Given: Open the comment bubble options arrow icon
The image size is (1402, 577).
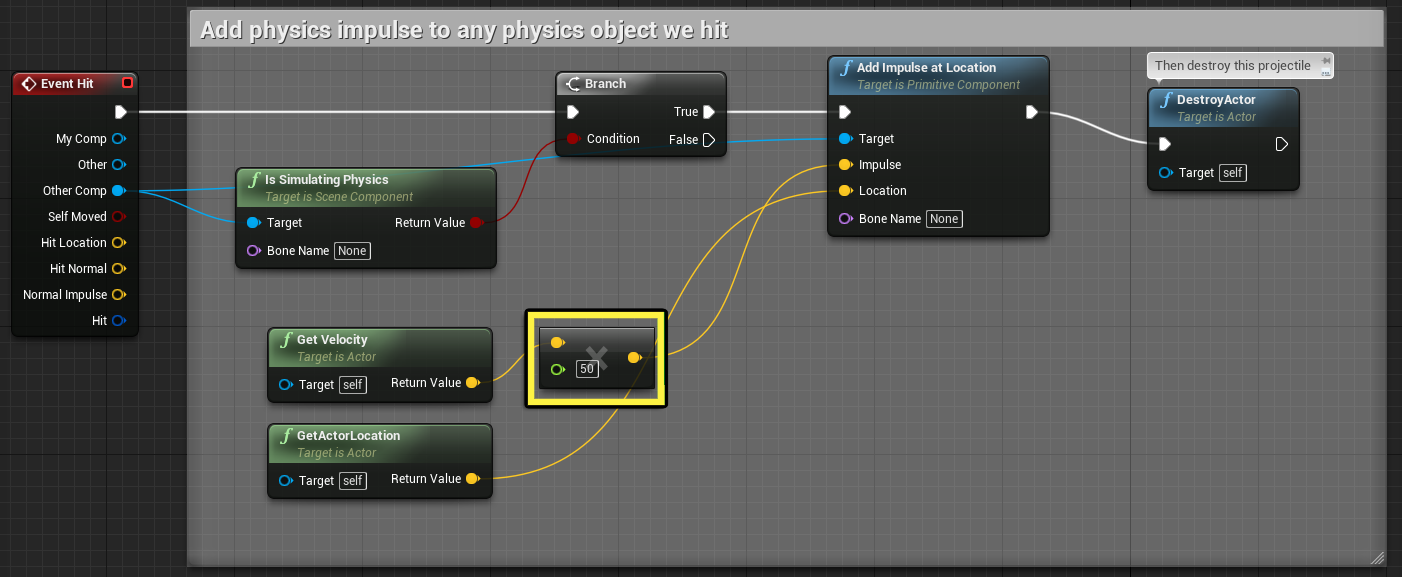Looking at the screenshot, I should tap(1326, 66).
